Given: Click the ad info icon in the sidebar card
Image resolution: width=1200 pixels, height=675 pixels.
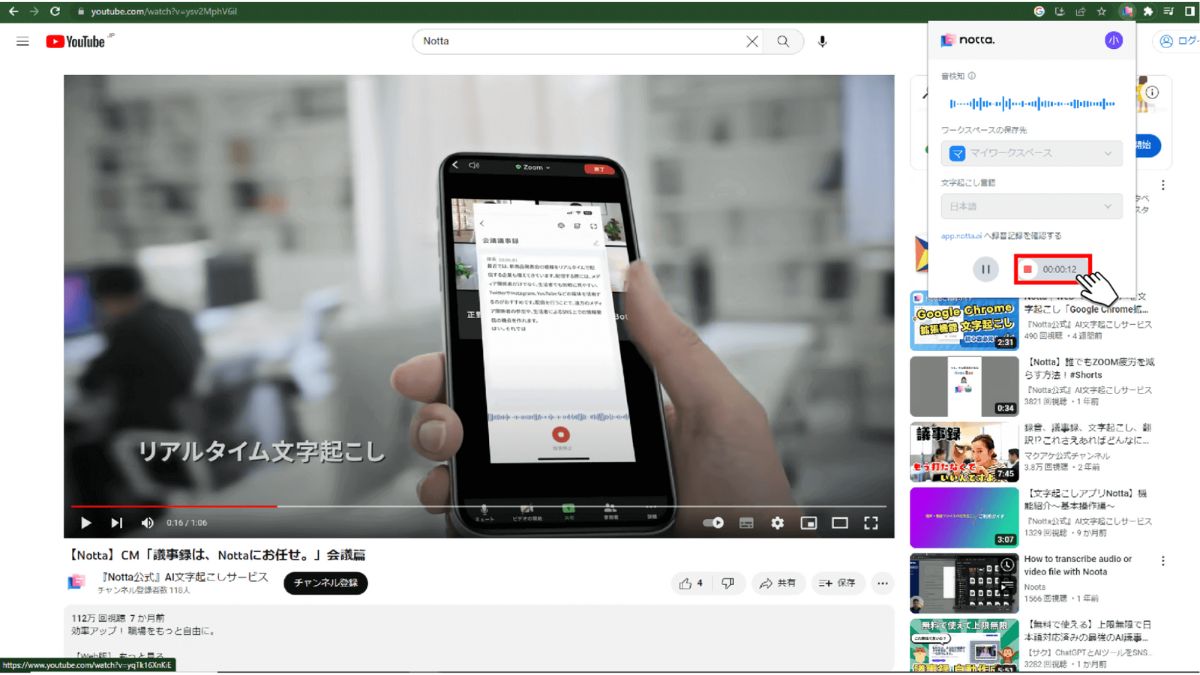Looking at the screenshot, I should tap(1152, 92).
